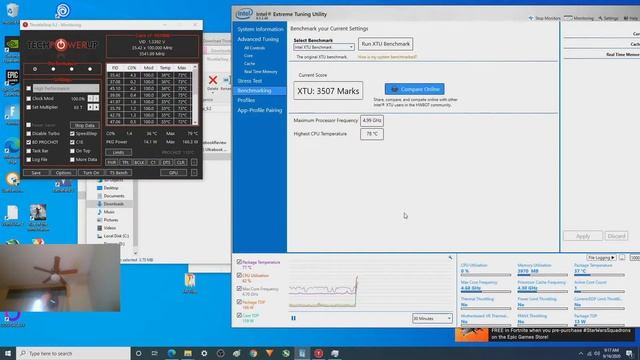This screenshot has width=640, height=360.
Task: Open the Stress Test section
Action: tap(250, 81)
